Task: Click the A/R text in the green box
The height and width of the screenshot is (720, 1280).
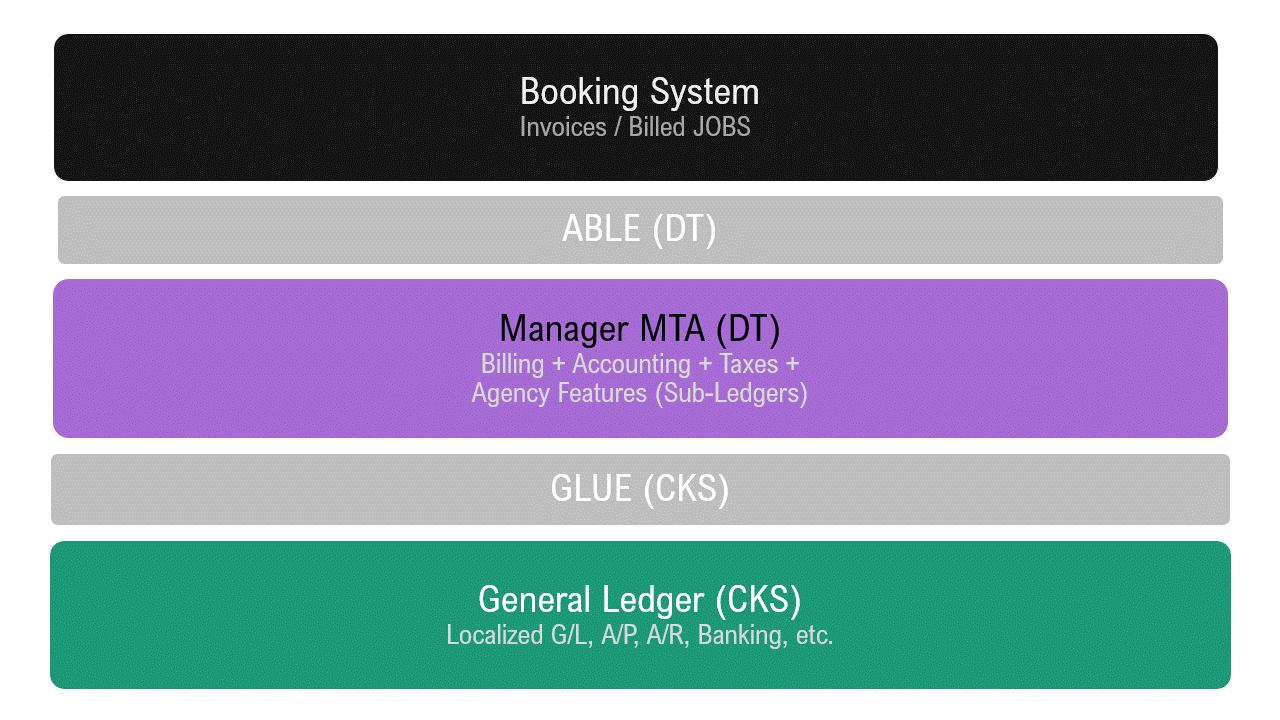Action: 669,635
